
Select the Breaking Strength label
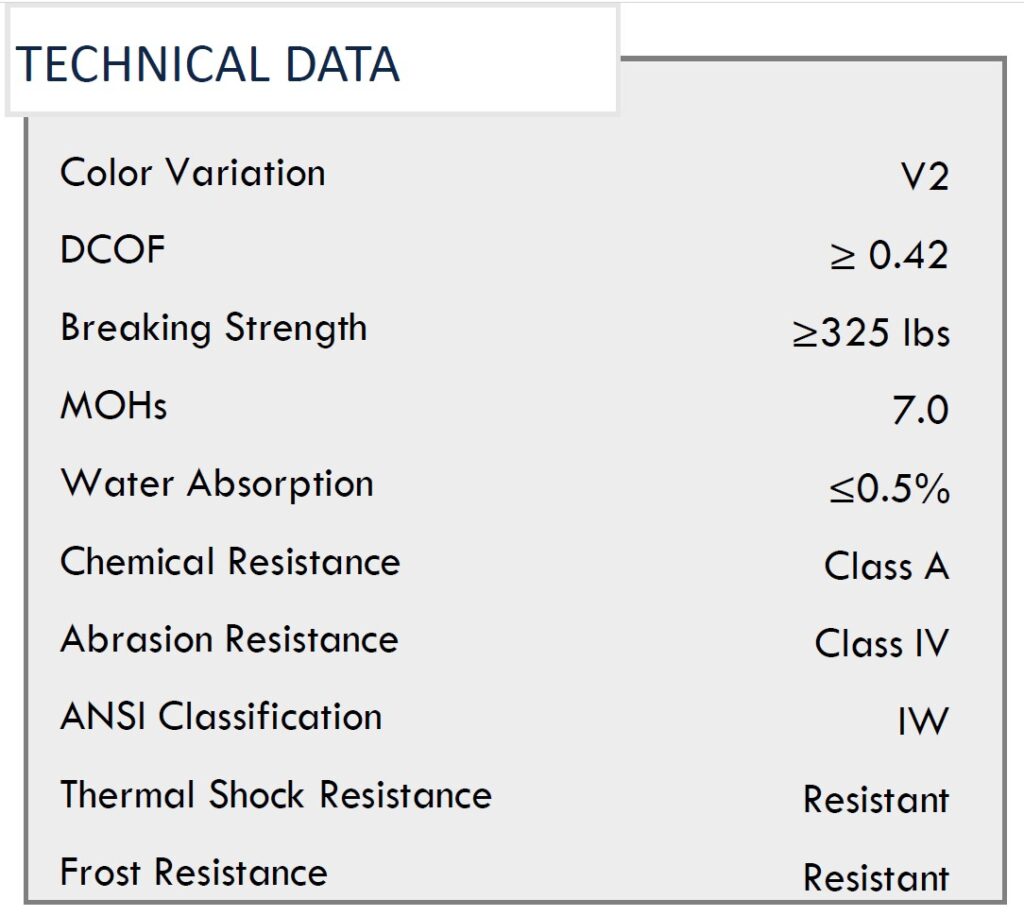[x=214, y=328]
